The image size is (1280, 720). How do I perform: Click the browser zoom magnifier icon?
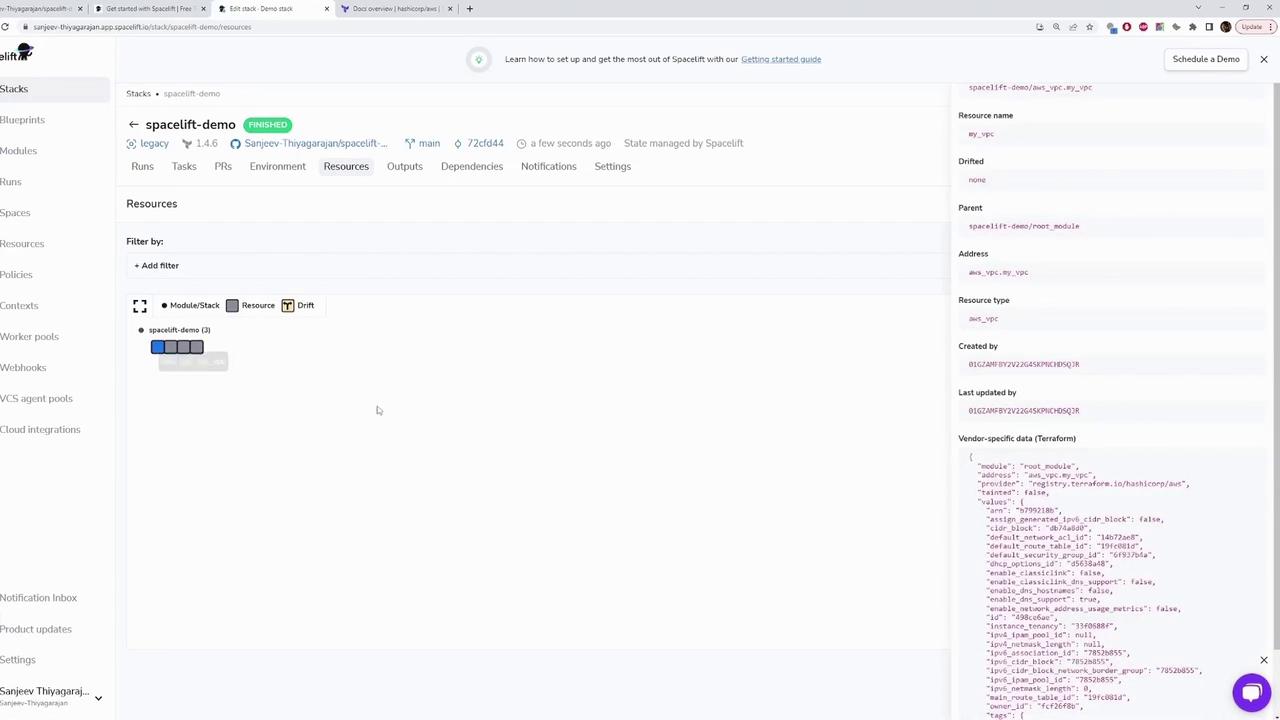[1056, 27]
